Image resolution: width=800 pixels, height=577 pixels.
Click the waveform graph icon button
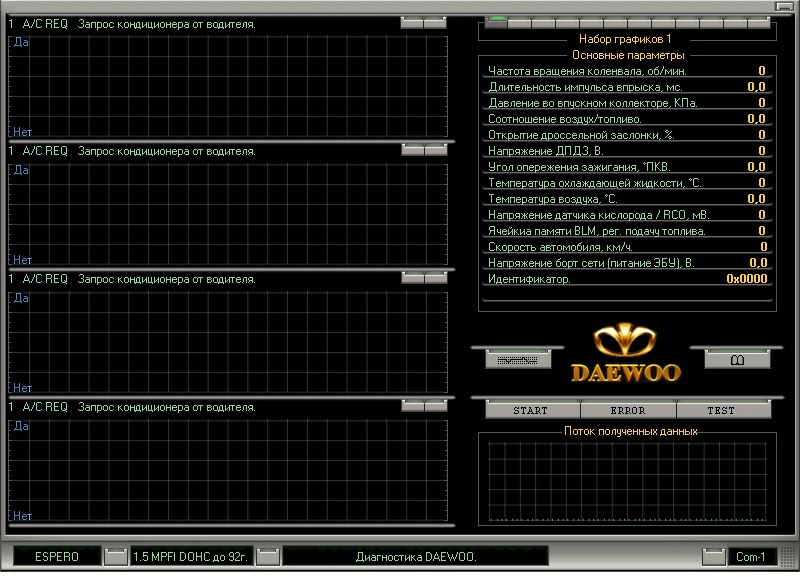(x=517, y=359)
